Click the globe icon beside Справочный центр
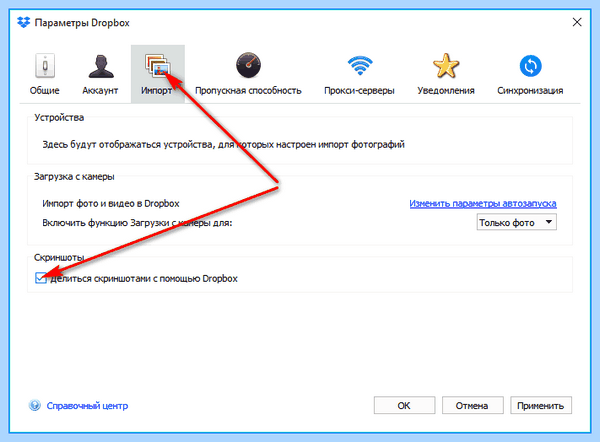 [35, 405]
